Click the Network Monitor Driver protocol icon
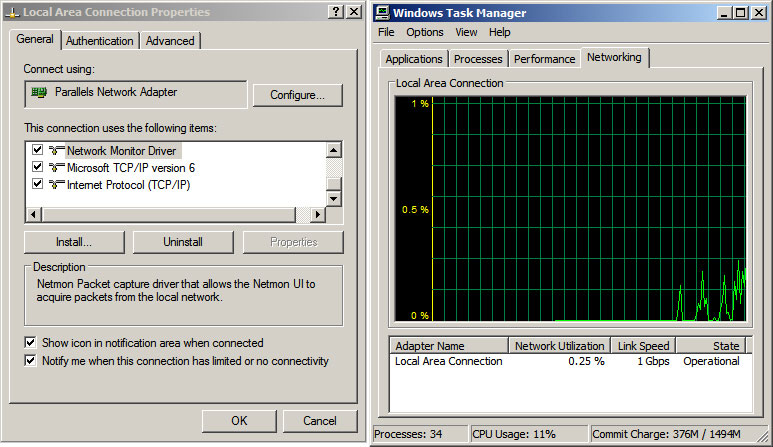This screenshot has height=447, width=773. click(x=57, y=150)
